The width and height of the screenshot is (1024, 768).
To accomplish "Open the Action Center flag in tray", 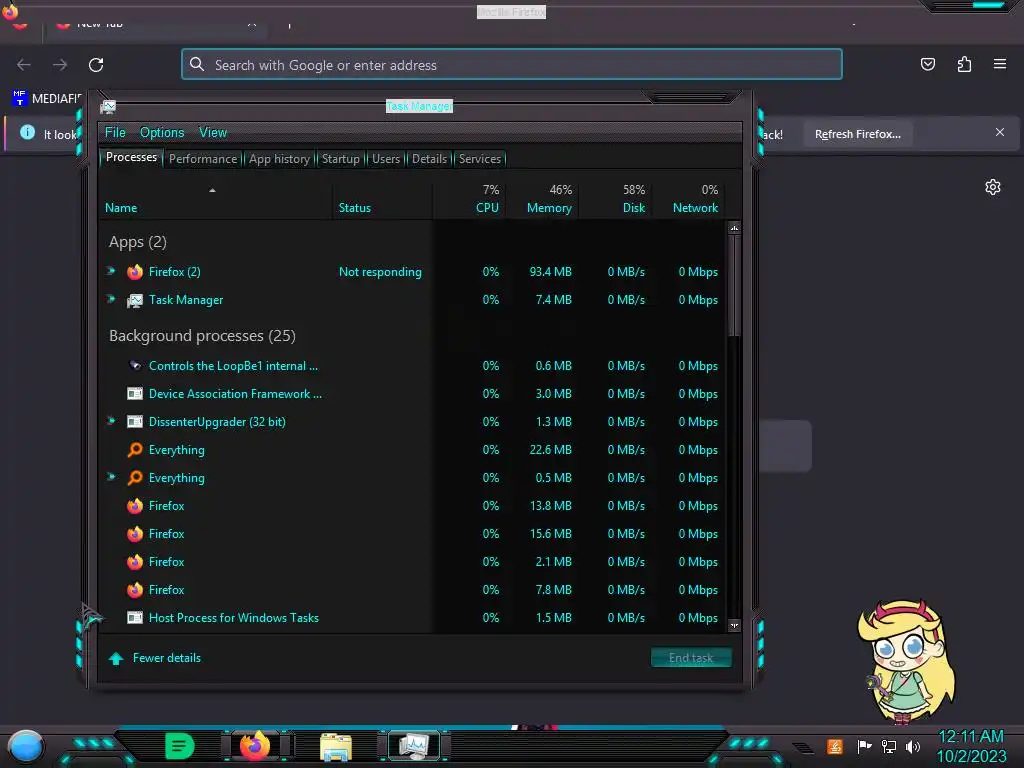I will point(865,746).
